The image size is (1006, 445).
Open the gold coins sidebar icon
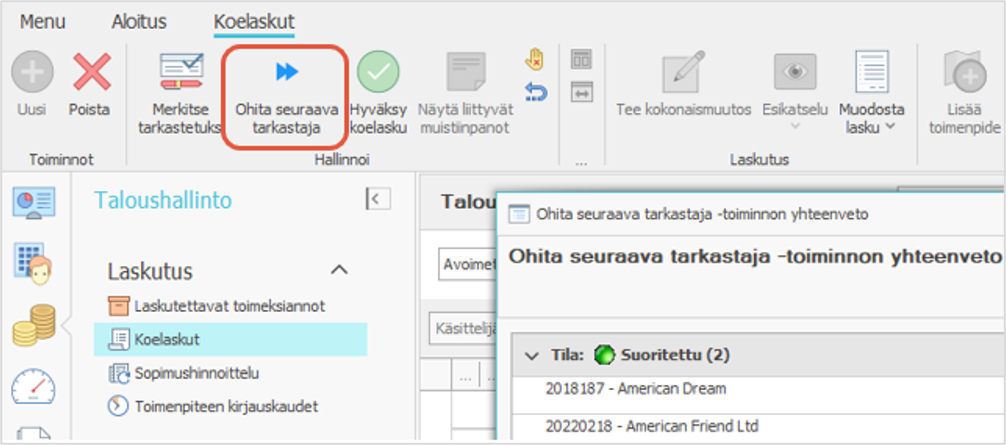coord(34,325)
